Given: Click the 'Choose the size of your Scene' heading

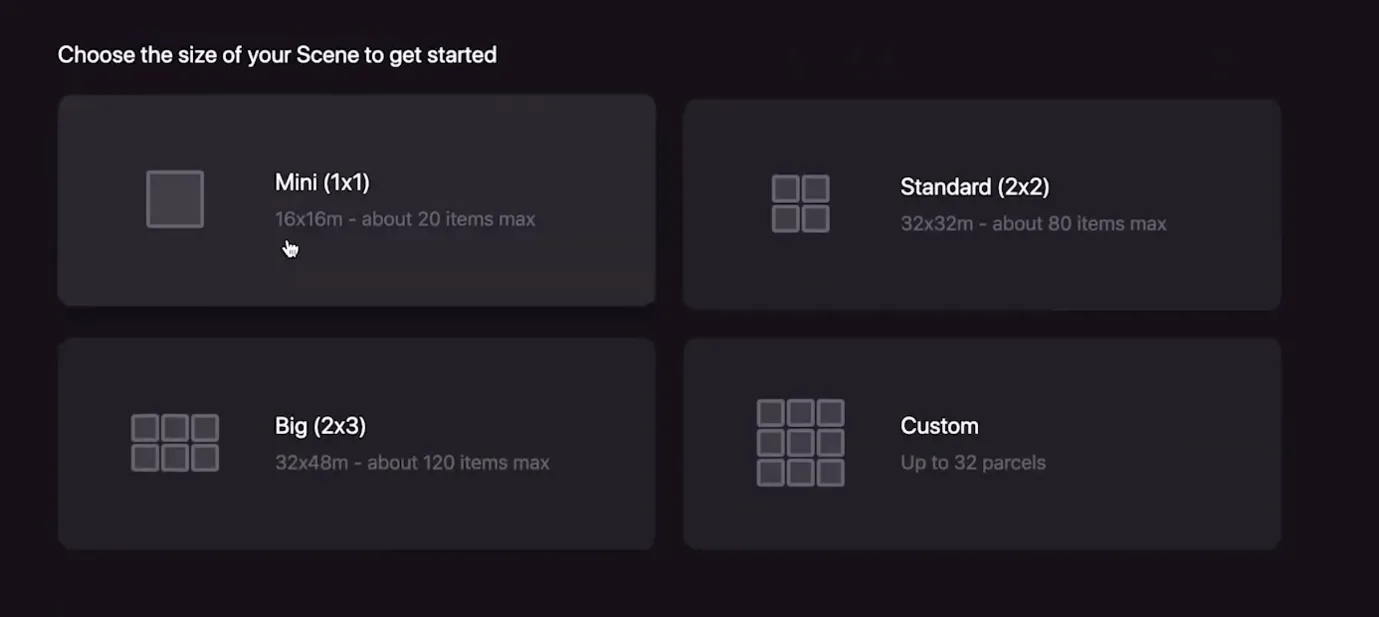Looking at the screenshot, I should 277,55.
